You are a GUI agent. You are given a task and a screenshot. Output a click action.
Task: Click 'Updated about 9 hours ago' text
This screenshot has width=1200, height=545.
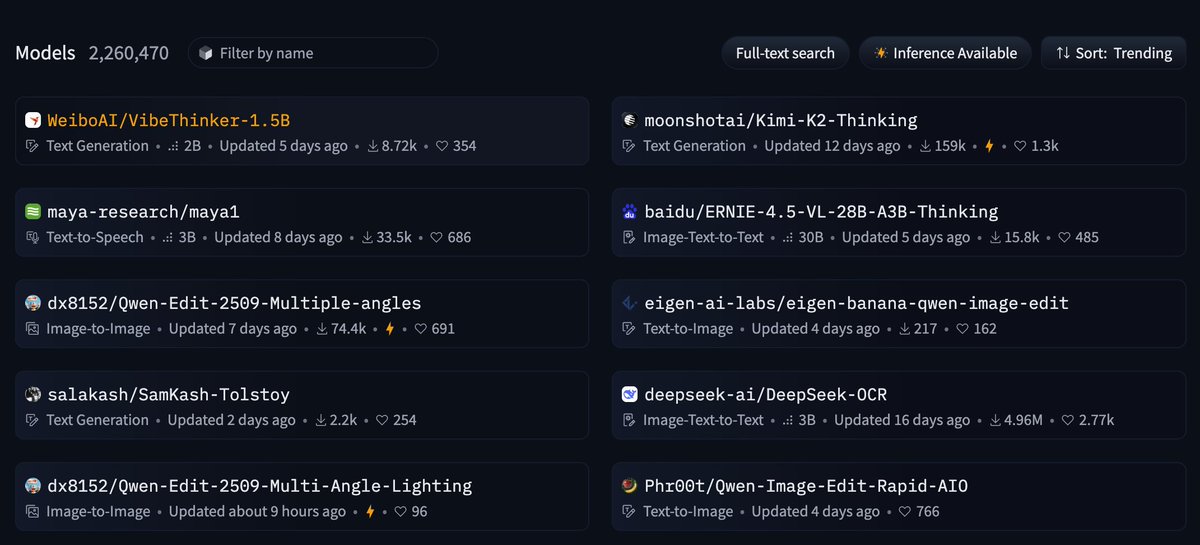pos(257,512)
